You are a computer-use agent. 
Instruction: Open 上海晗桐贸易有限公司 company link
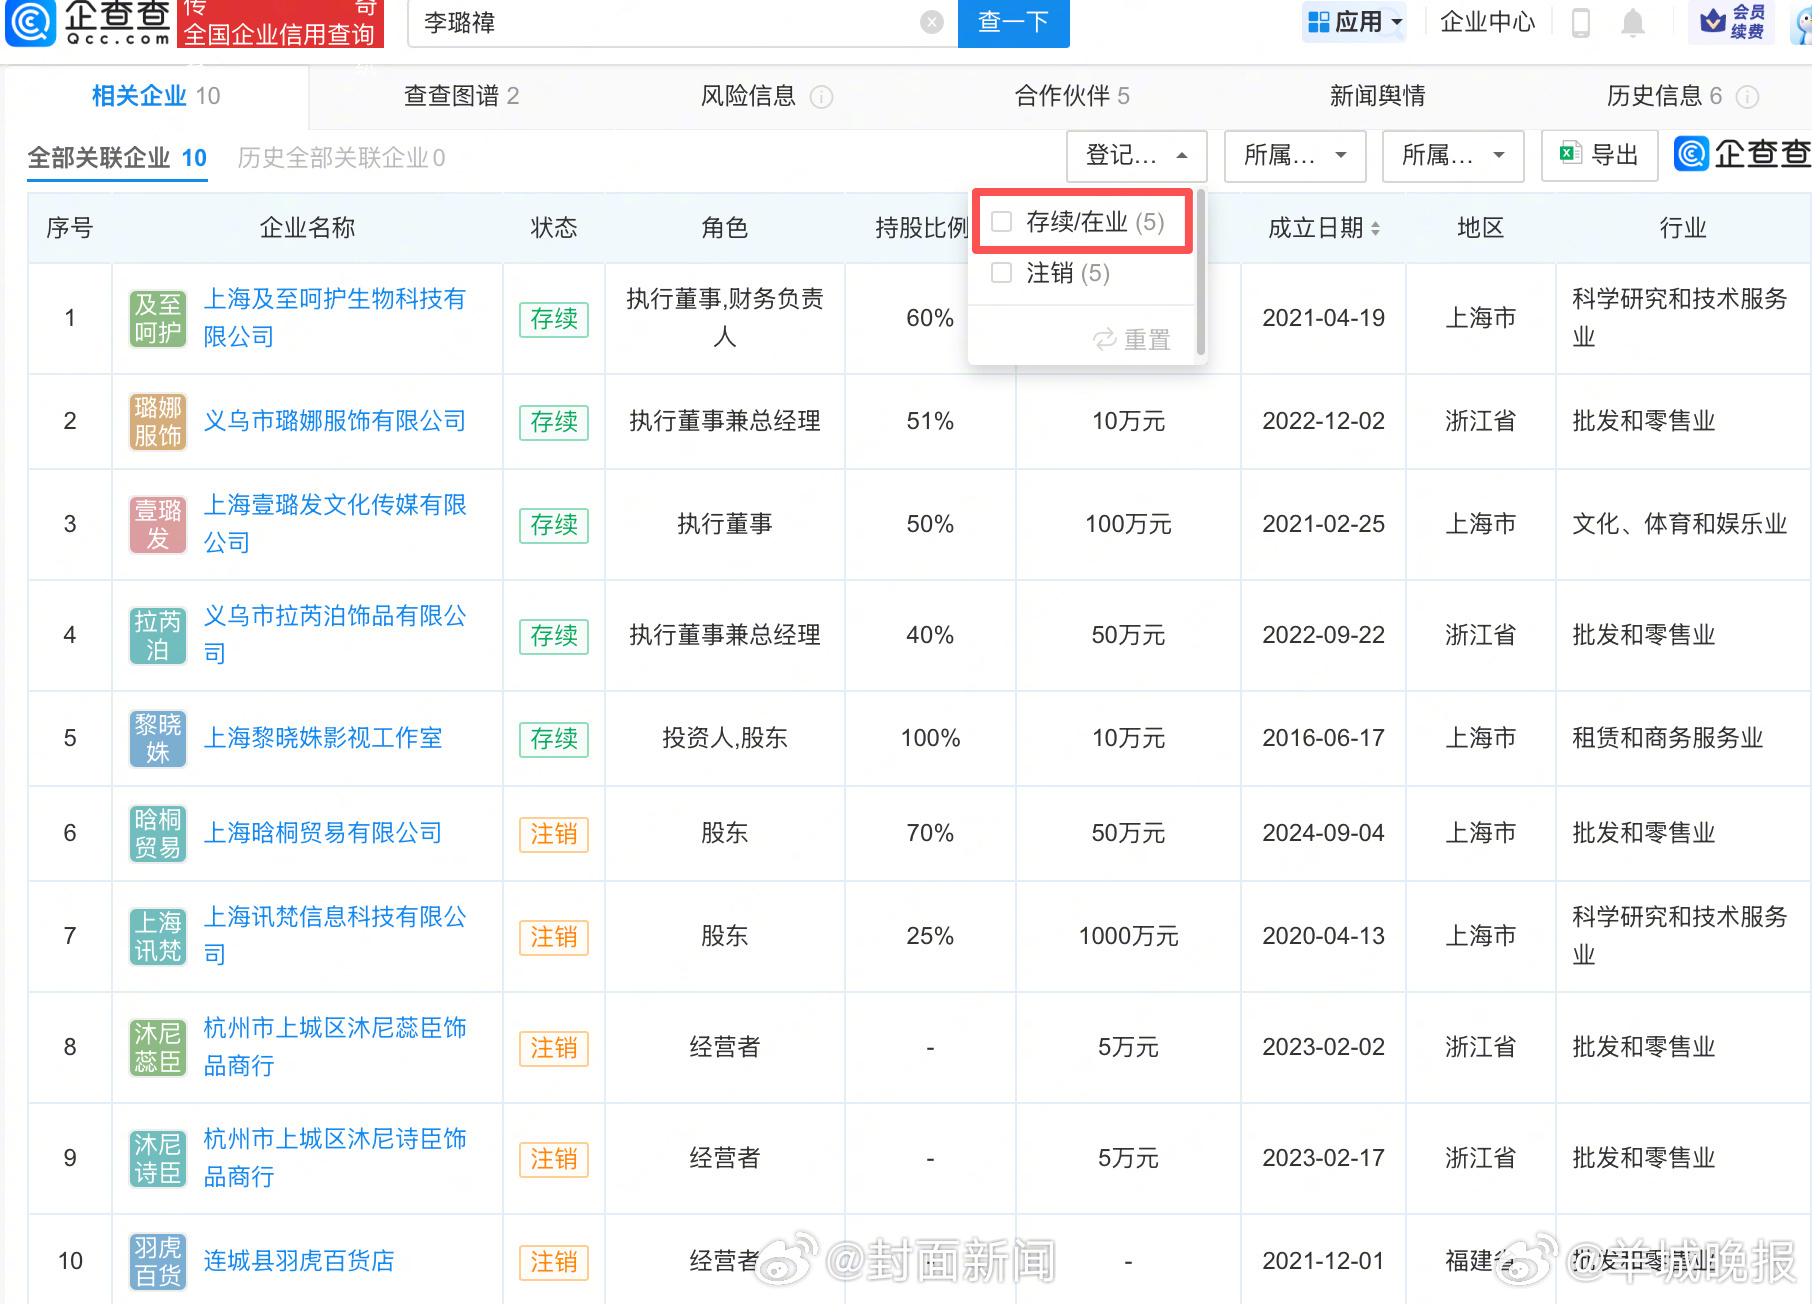tap(323, 833)
